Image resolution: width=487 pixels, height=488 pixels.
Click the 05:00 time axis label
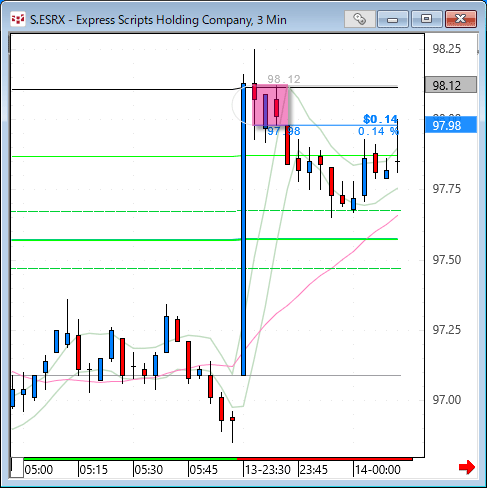pos(39,470)
